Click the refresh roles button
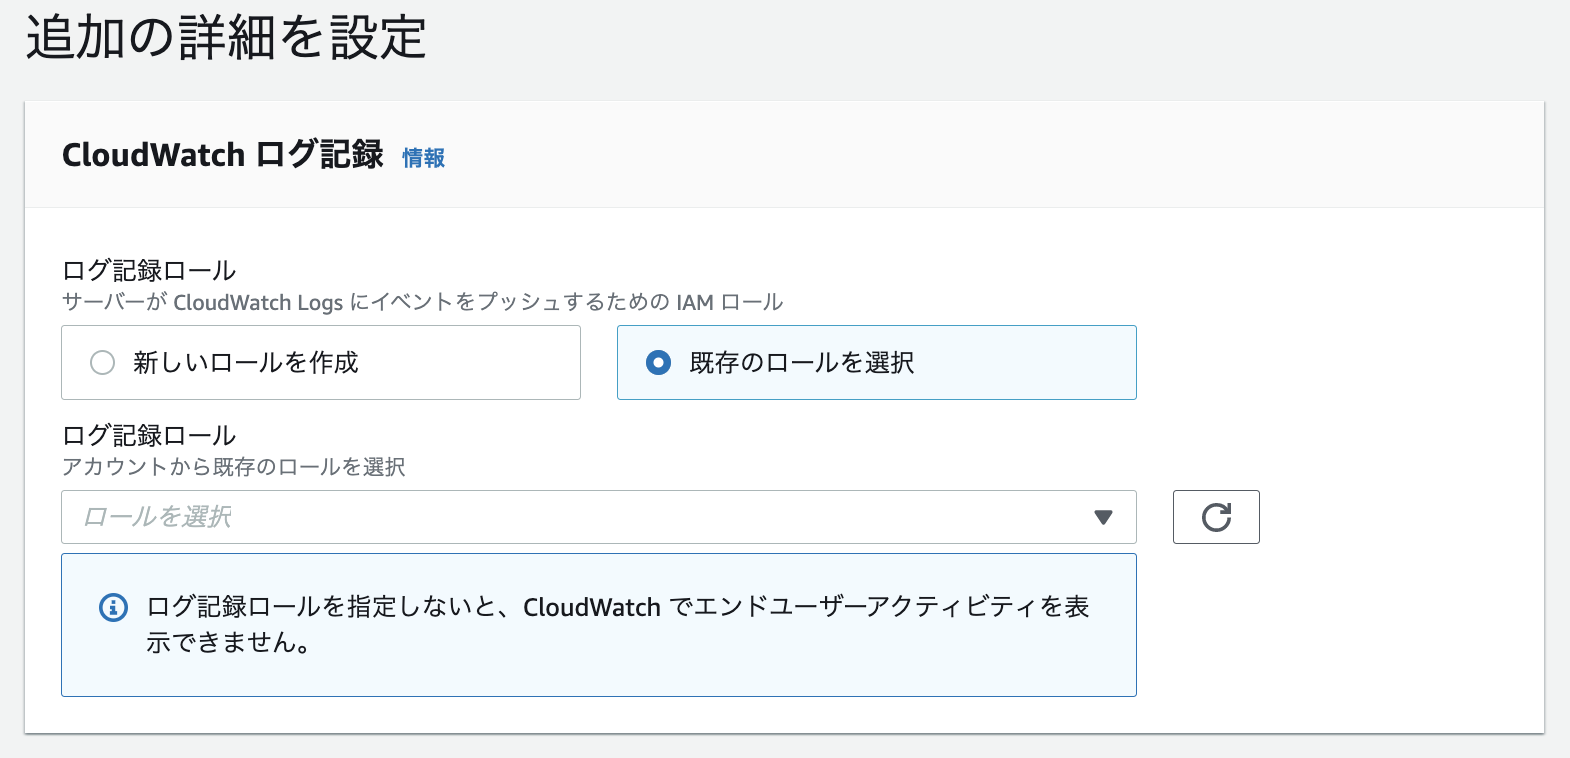The image size is (1570, 758). (x=1216, y=517)
